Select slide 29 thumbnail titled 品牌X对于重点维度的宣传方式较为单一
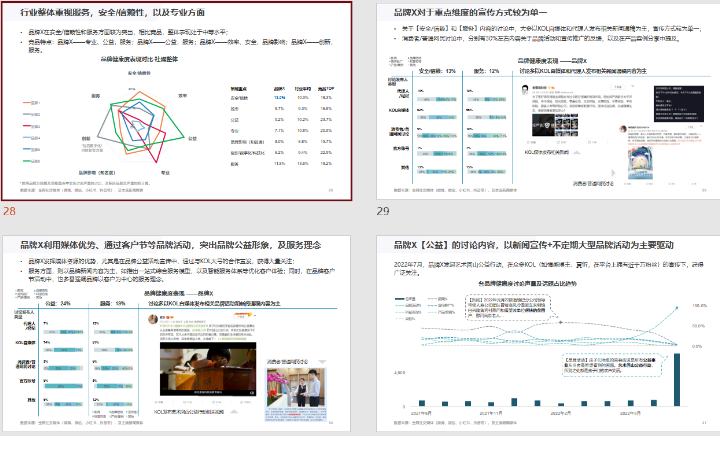The height and width of the screenshot is (450, 720). coord(548,101)
